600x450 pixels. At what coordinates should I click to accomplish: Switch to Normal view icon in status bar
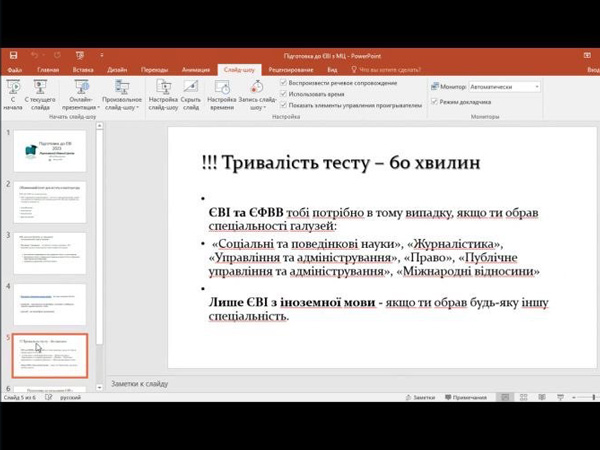pos(504,397)
